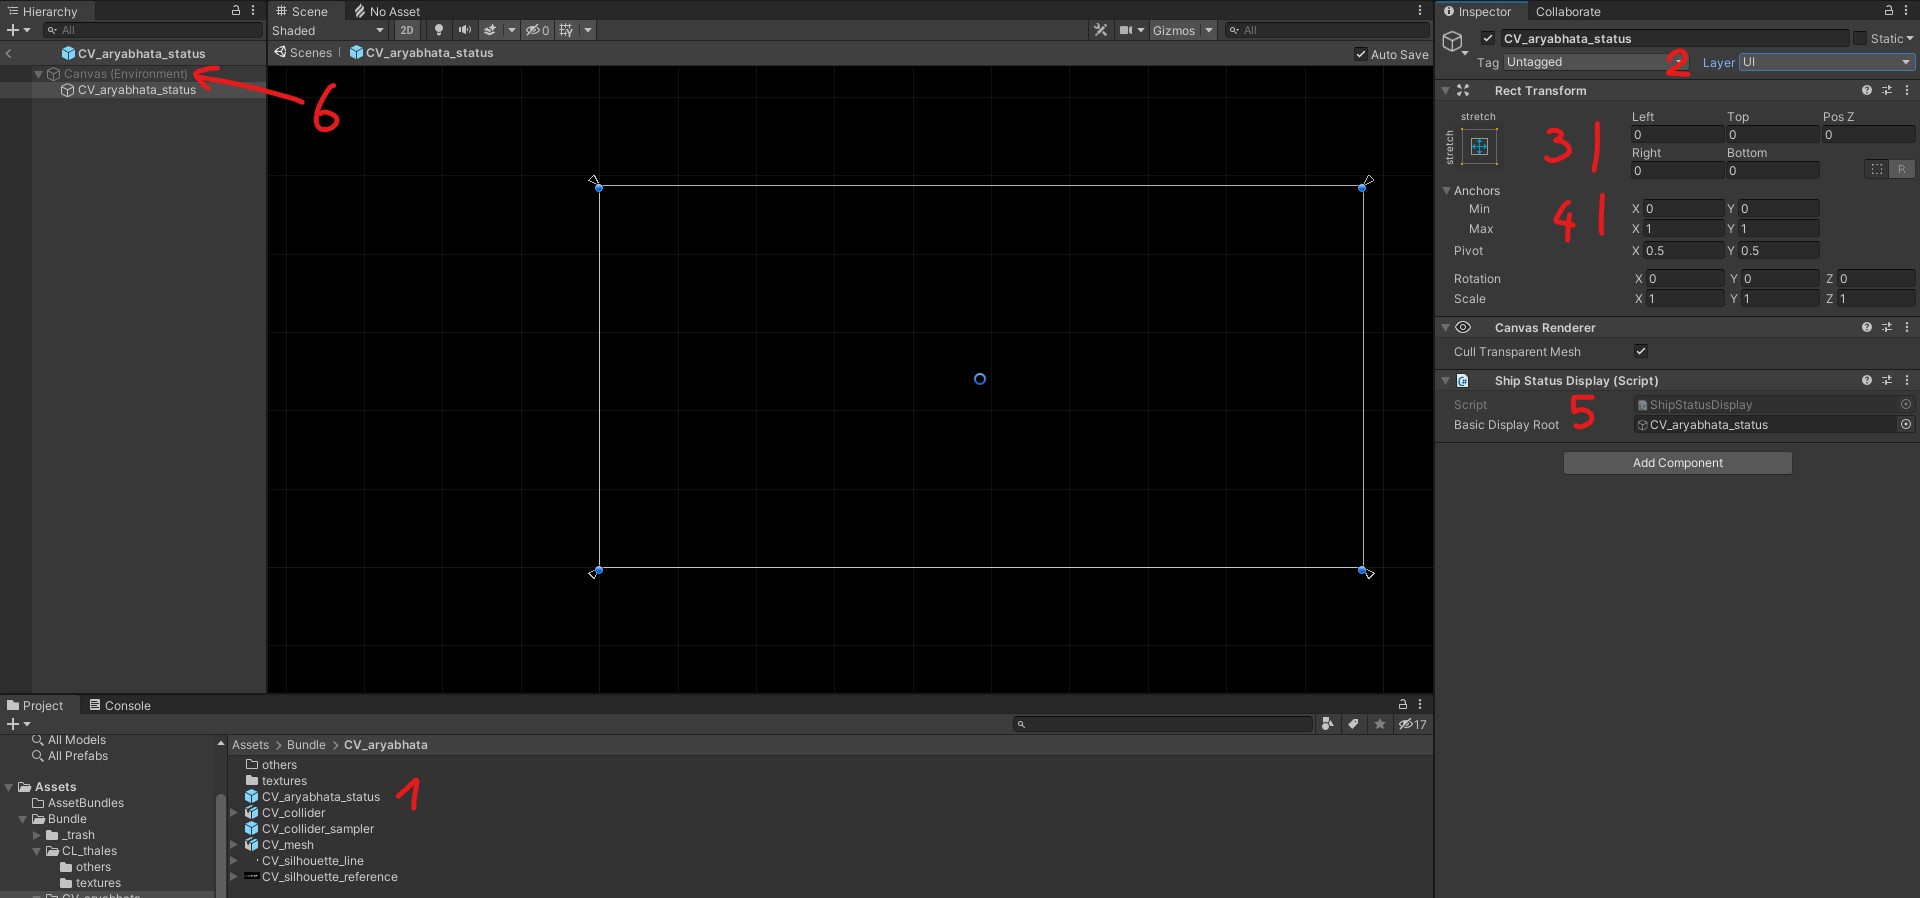The width and height of the screenshot is (1920, 898).
Task: Select the Project tab
Action: (x=35, y=705)
